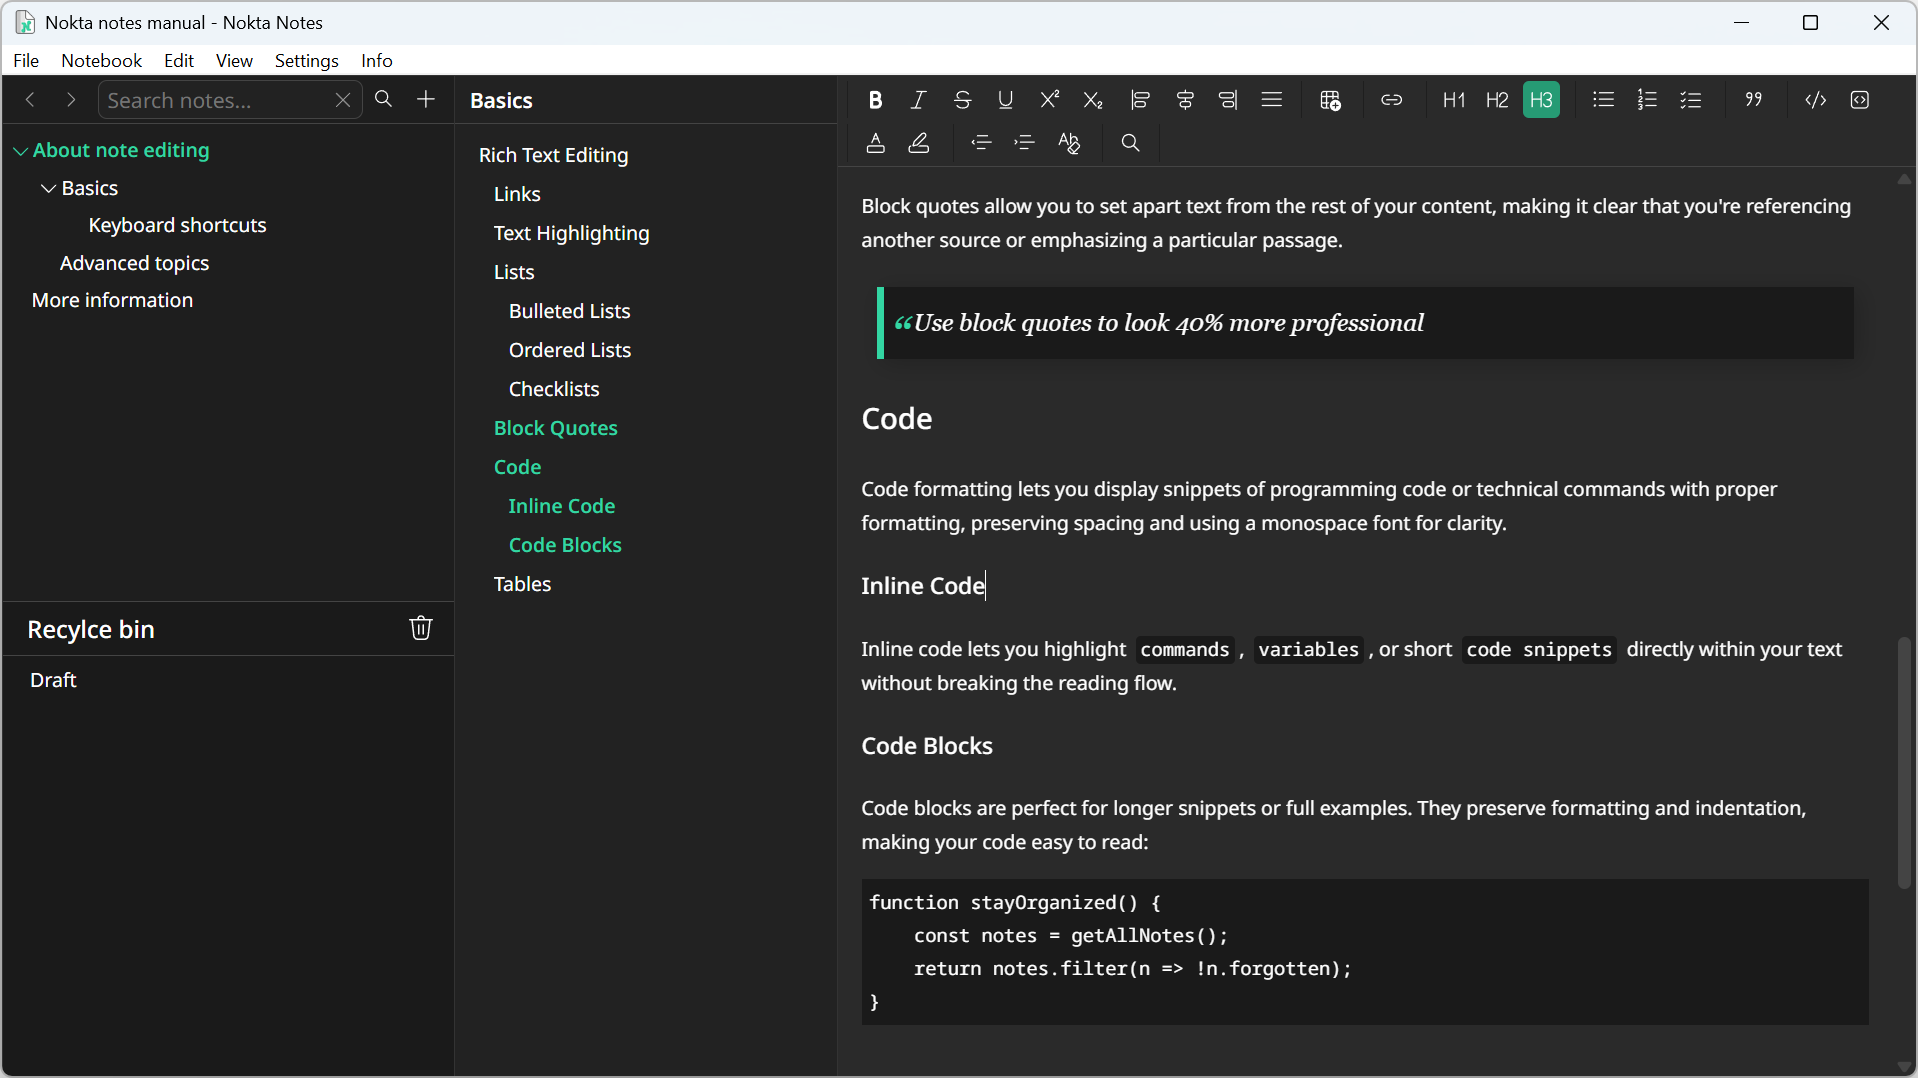Insert a hyperlink with the link icon

pos(1393,99)
